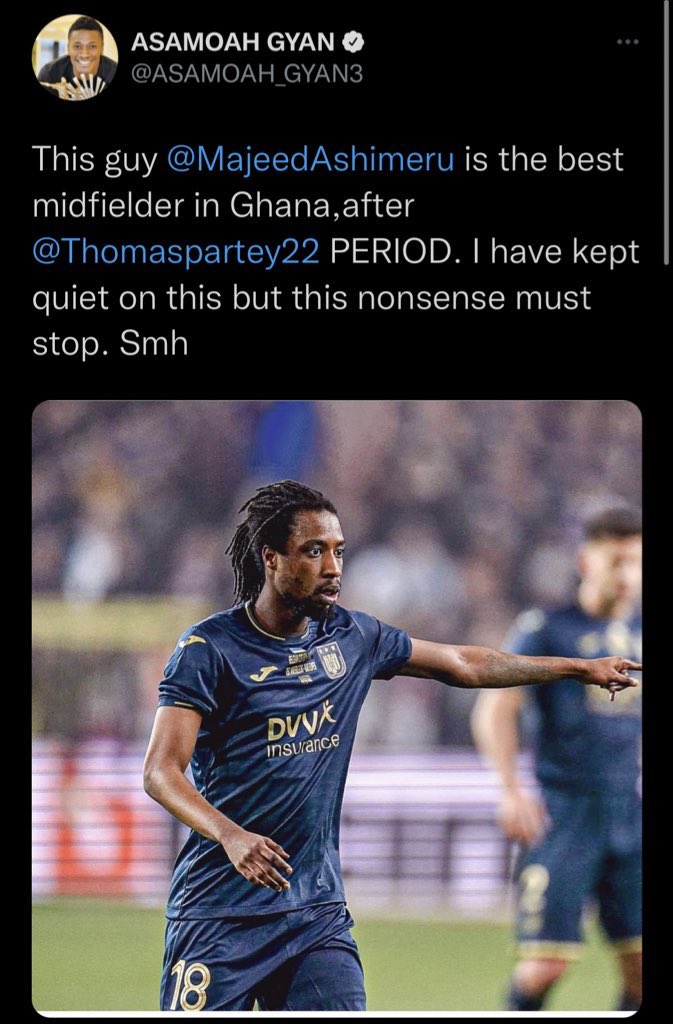The image size is (673, 1024).
Task: Open the ASAMOAH GYAN display name
Action: [233, 42]
